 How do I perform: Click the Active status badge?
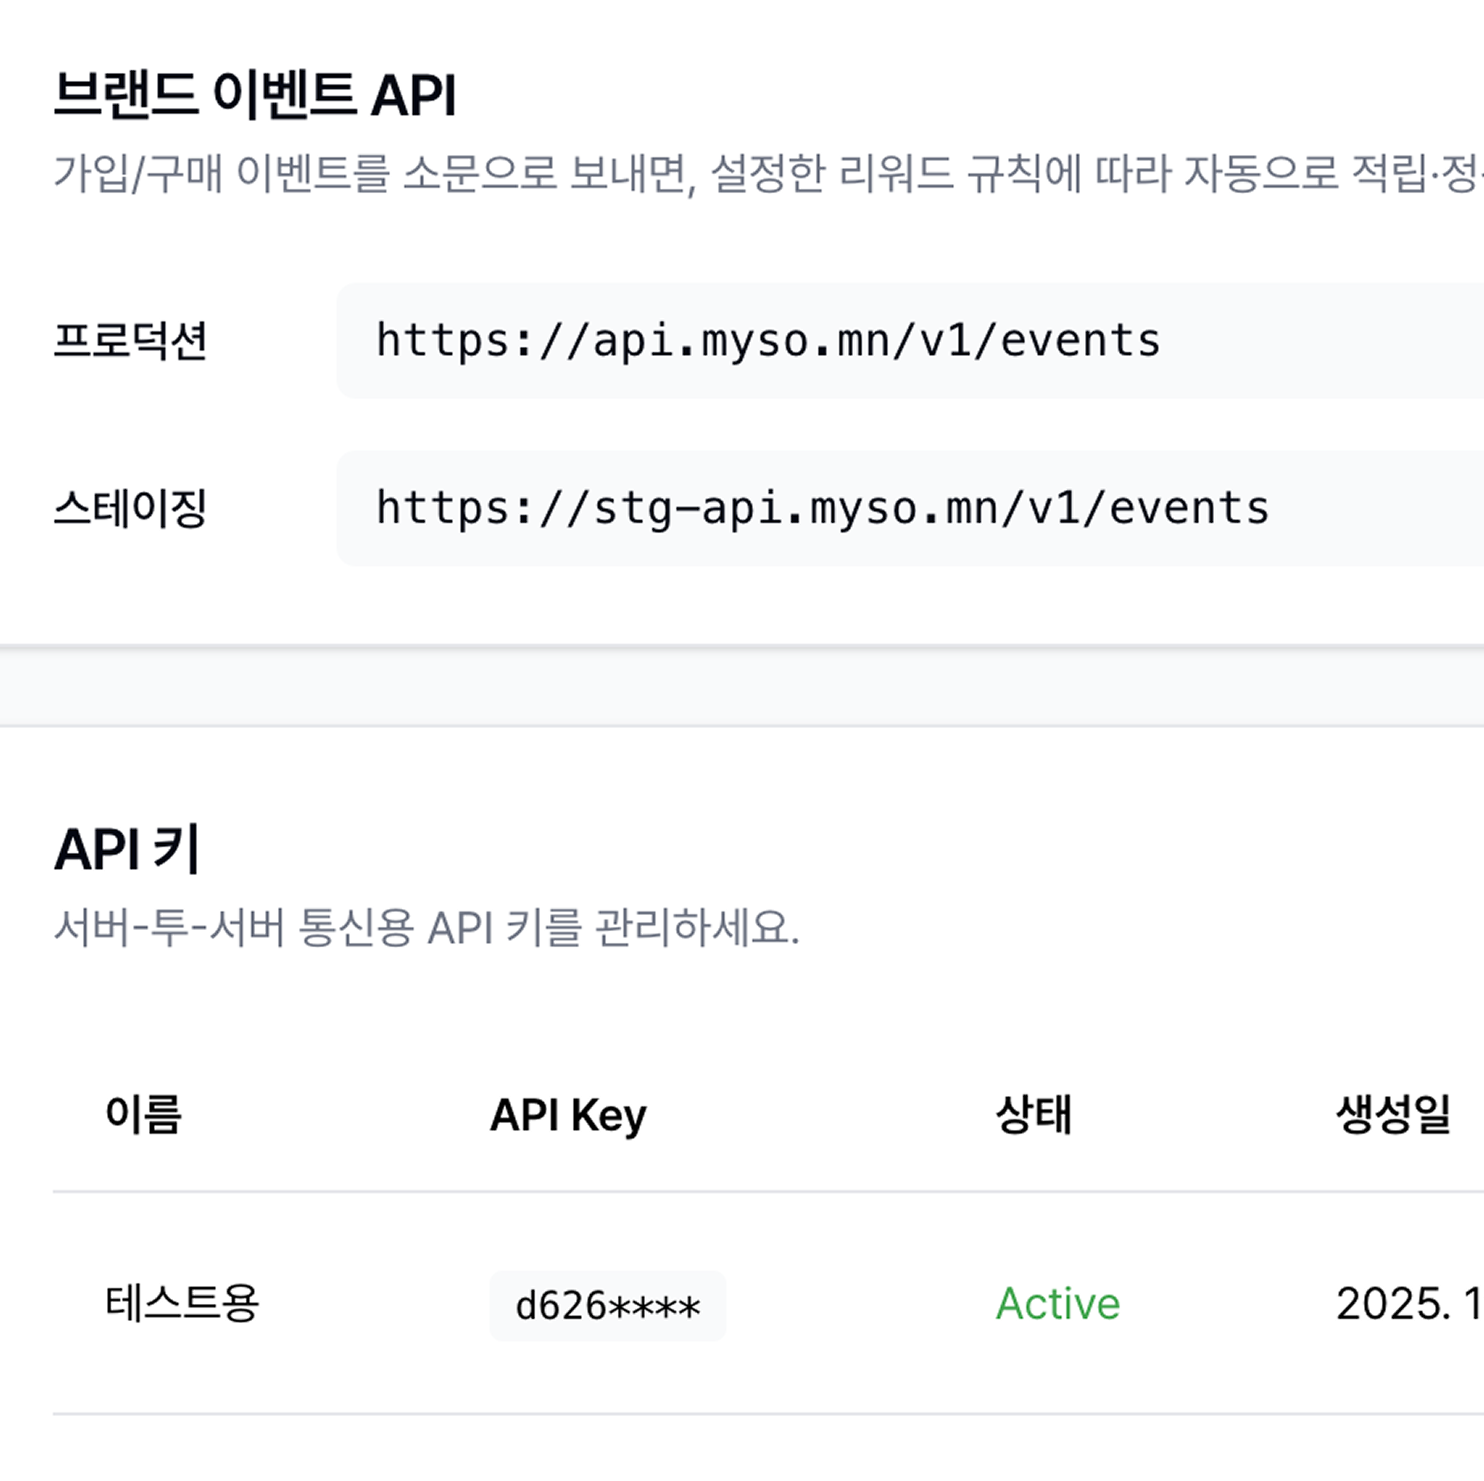coord(1056,1304)
